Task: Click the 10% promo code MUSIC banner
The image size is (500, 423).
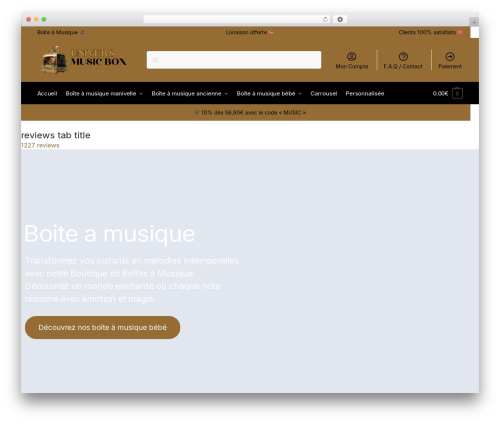Action: coord(250,113)
